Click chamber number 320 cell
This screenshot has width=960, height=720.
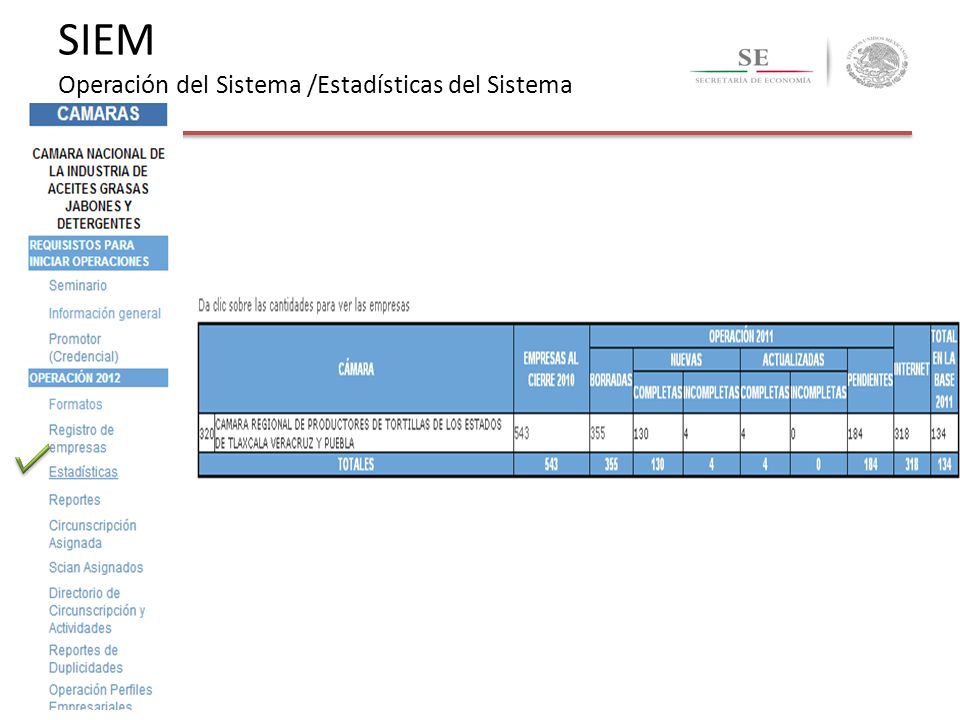click(x=206, y=433)
